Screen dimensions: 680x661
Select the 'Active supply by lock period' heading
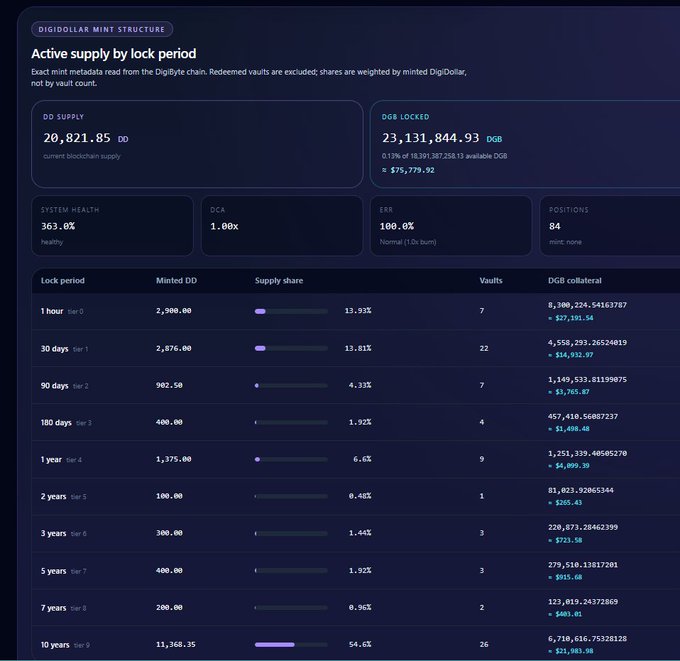[114, 54]
